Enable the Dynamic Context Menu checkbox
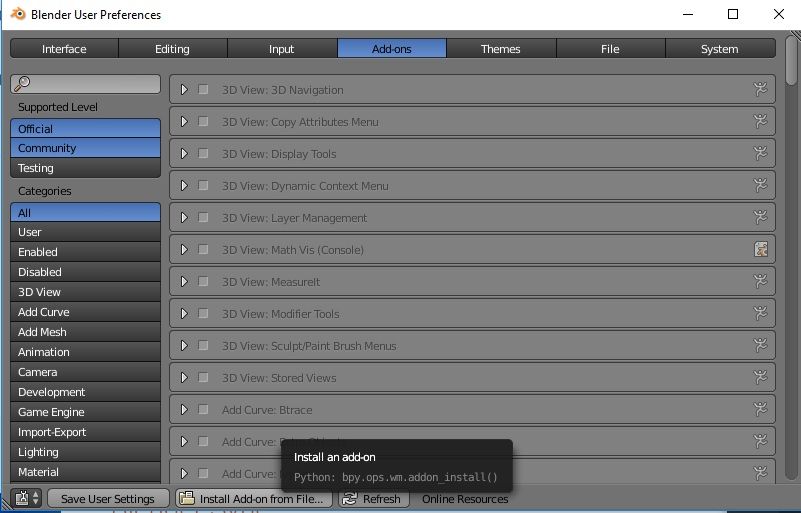This screenshot has width=801, height=513. coord(203,185)
